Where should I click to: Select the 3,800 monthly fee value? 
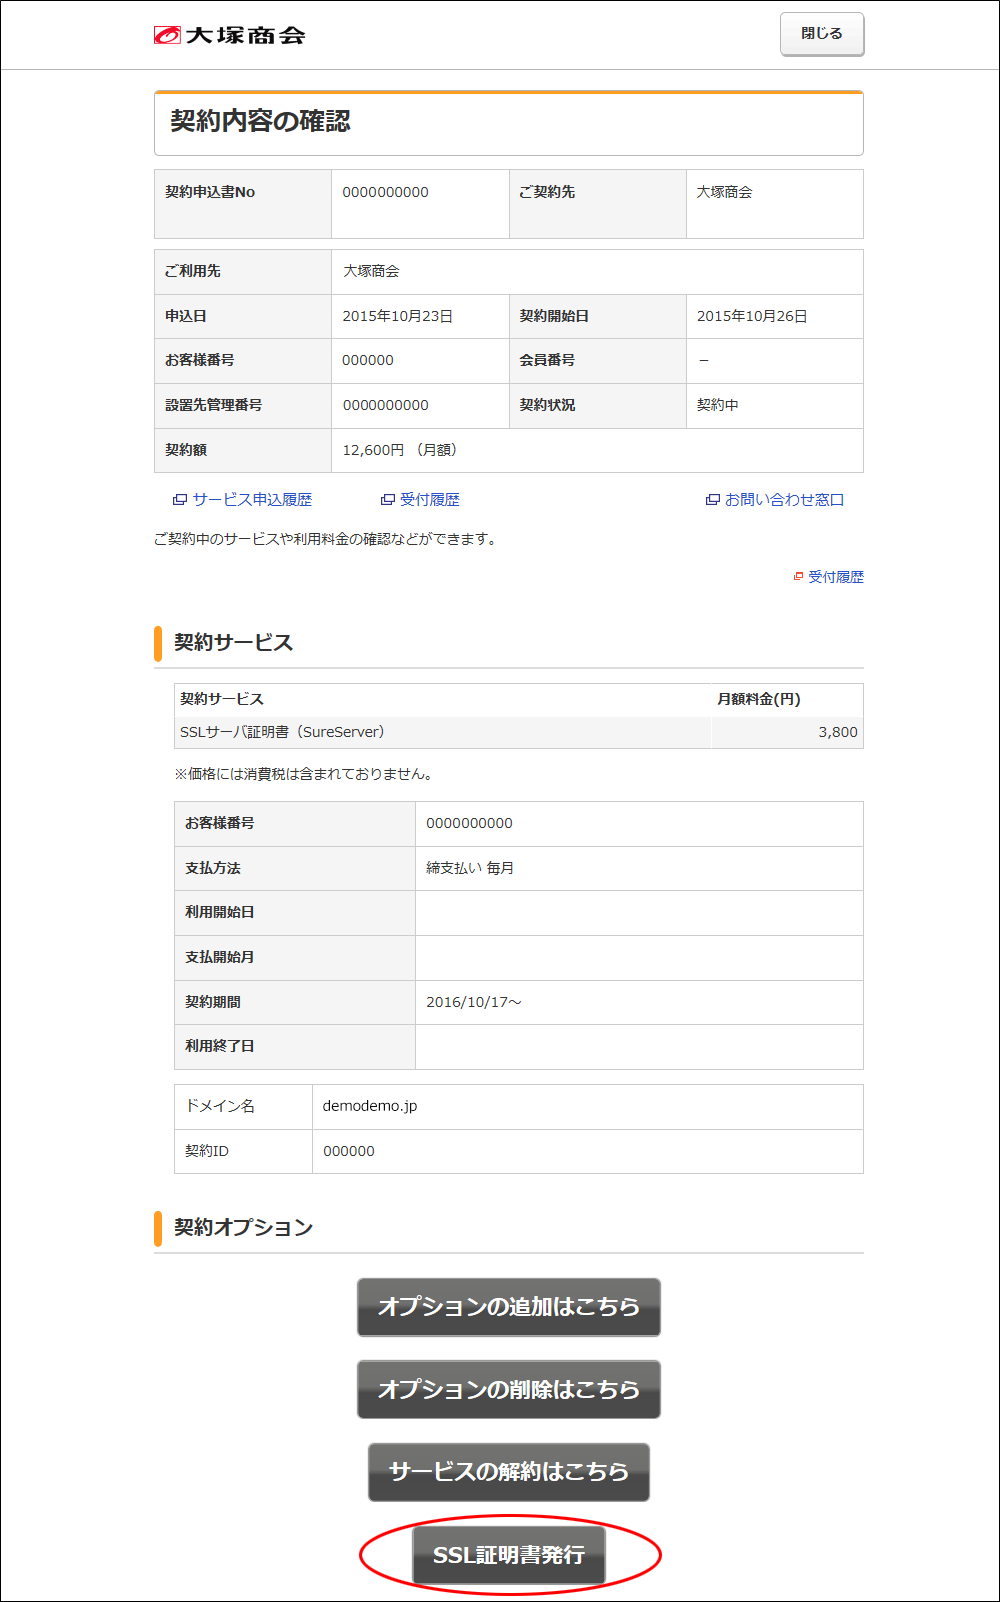click(838, 732)
